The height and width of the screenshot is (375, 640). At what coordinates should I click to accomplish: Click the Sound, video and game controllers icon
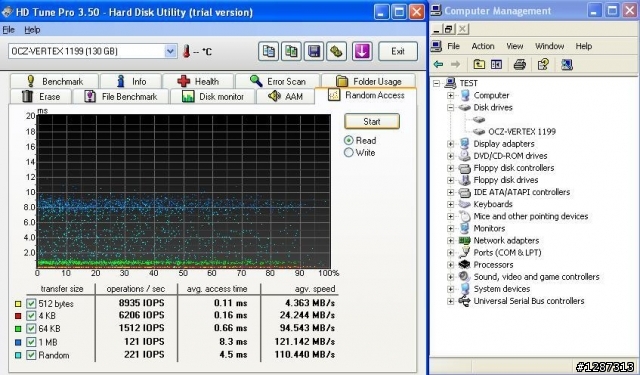pos(464,277)
